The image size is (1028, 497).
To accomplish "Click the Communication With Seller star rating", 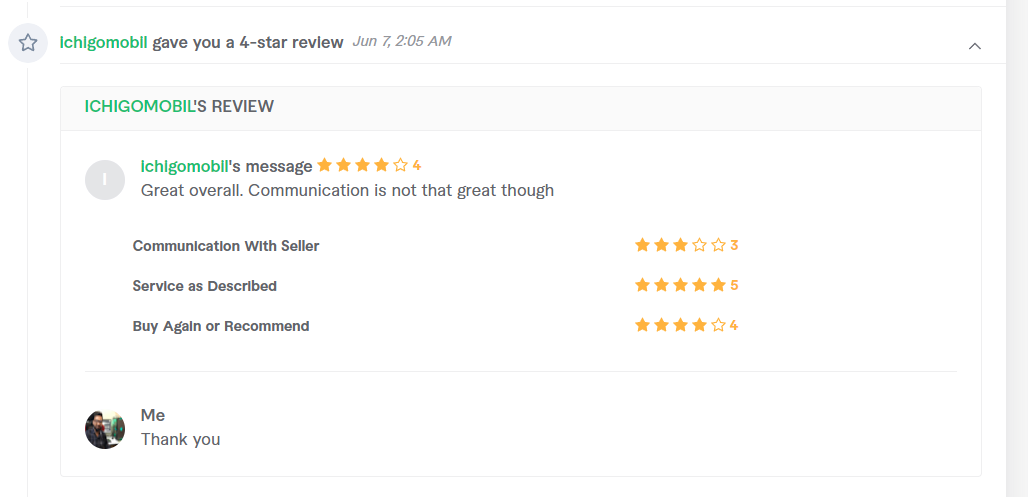I will point(681,245).
